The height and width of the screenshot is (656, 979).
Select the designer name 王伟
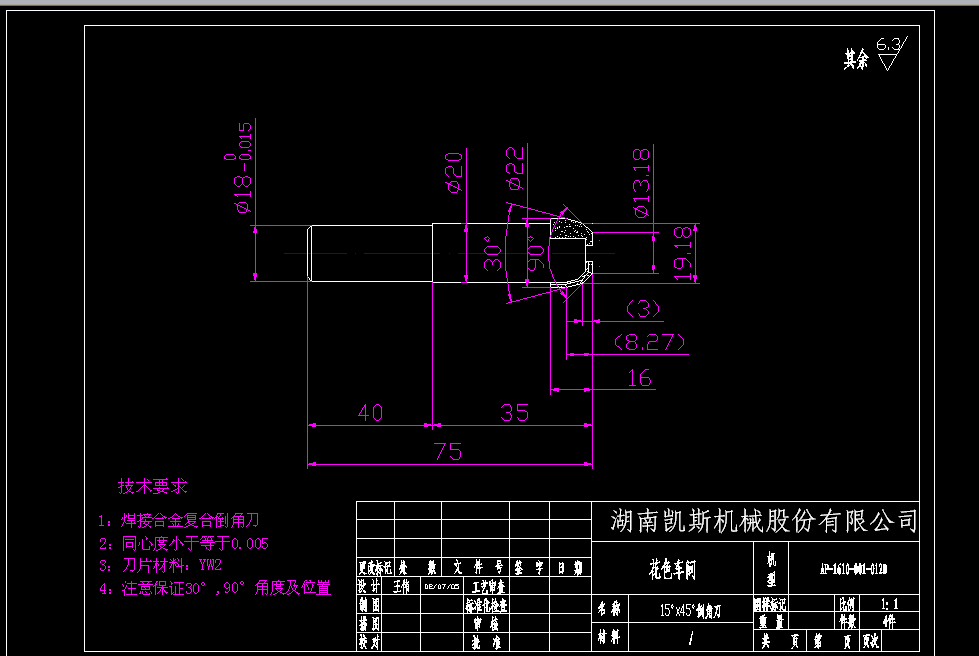(x=402, y=586)
